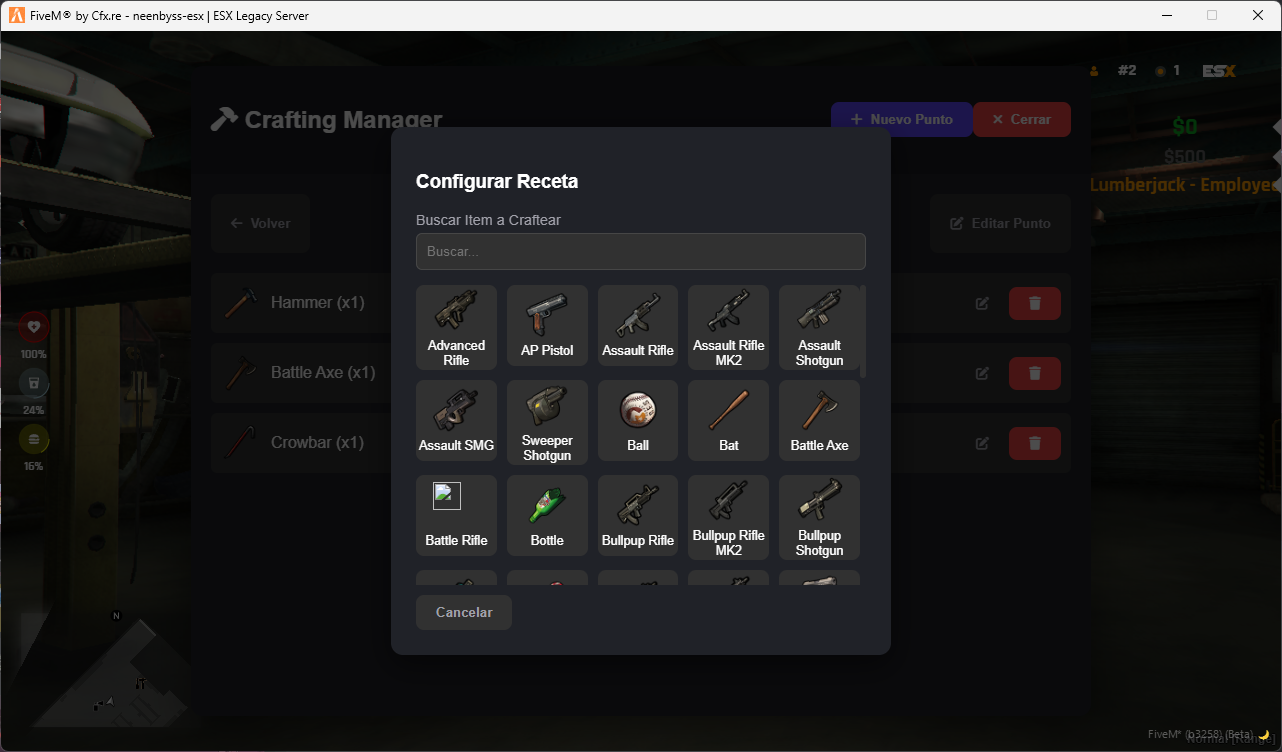Viewport: 1282px width, 752px height.
Task: Choose the Bullpup Rifle MK2 item
Action: (728, 517)
